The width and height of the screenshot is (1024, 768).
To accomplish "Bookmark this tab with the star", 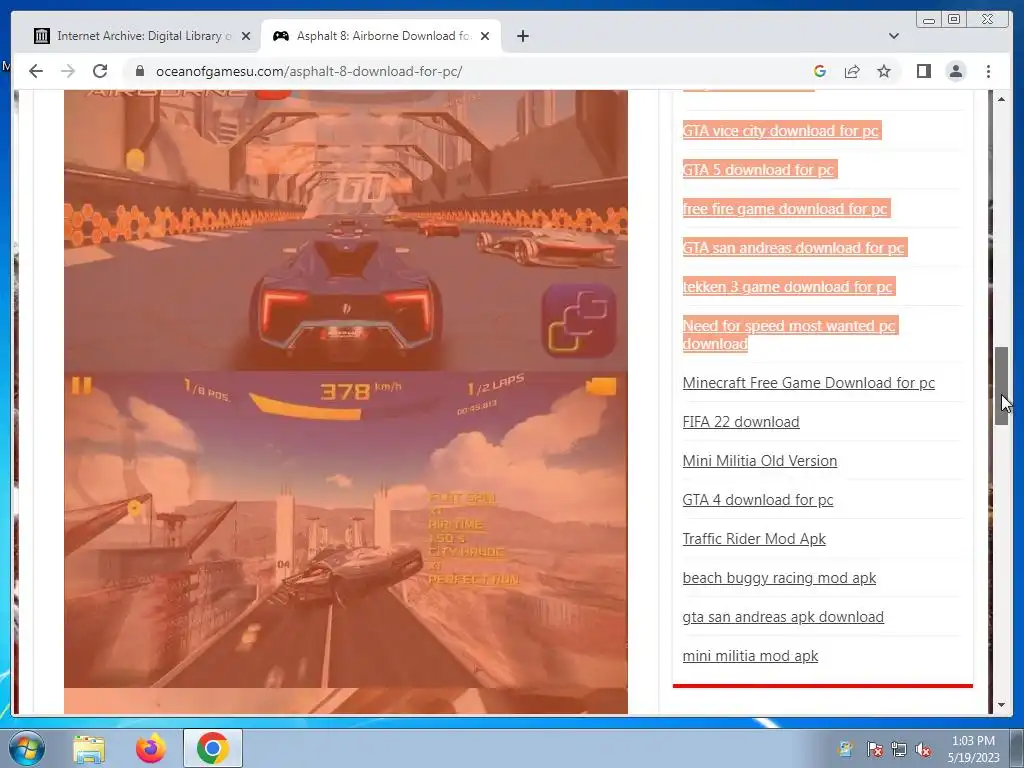I will tap(884, 71).
